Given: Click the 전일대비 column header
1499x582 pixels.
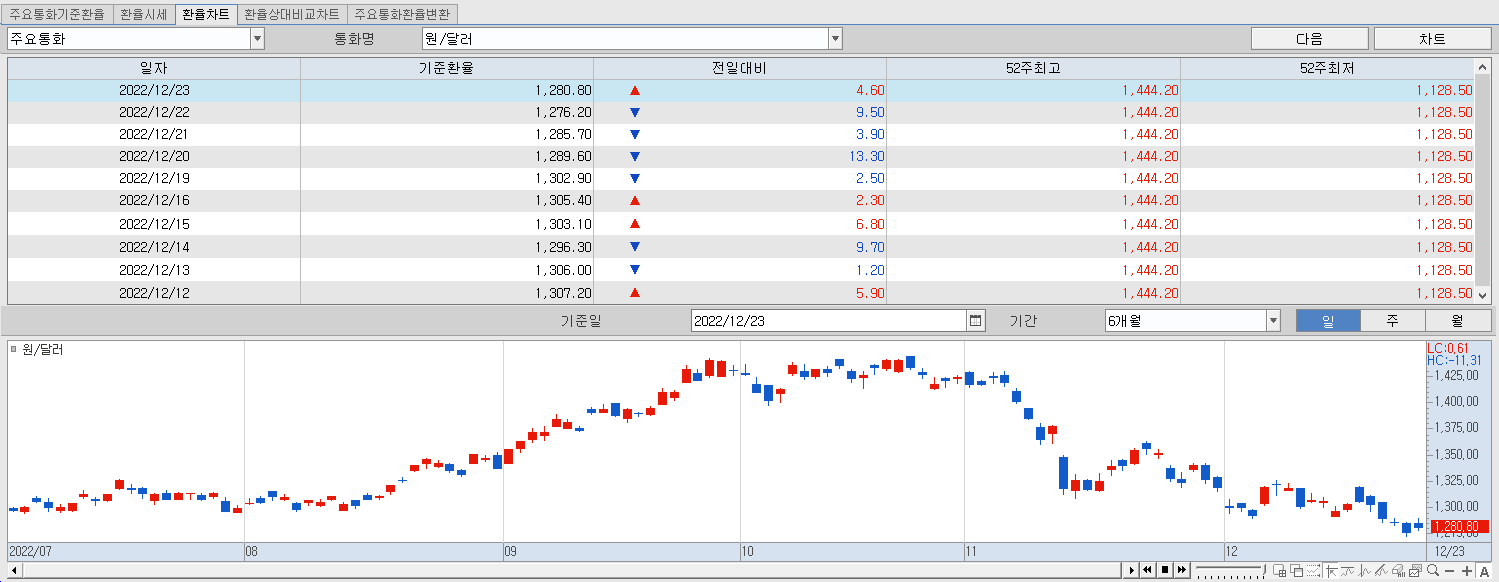Looking at the screenshot, I should click(740, 69).
